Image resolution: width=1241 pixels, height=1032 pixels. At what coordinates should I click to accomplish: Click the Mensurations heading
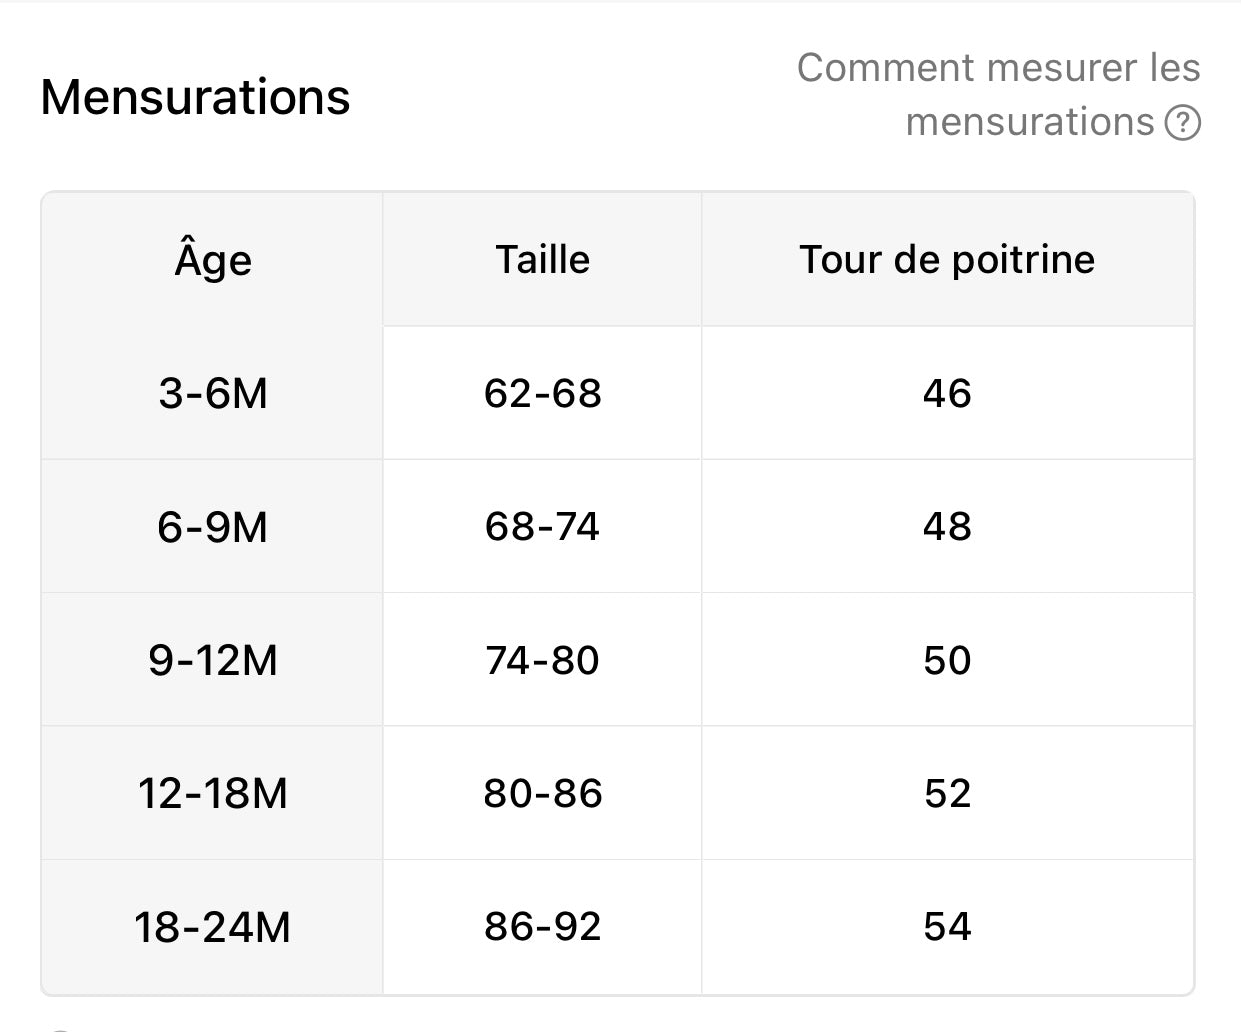pos(195,97)
